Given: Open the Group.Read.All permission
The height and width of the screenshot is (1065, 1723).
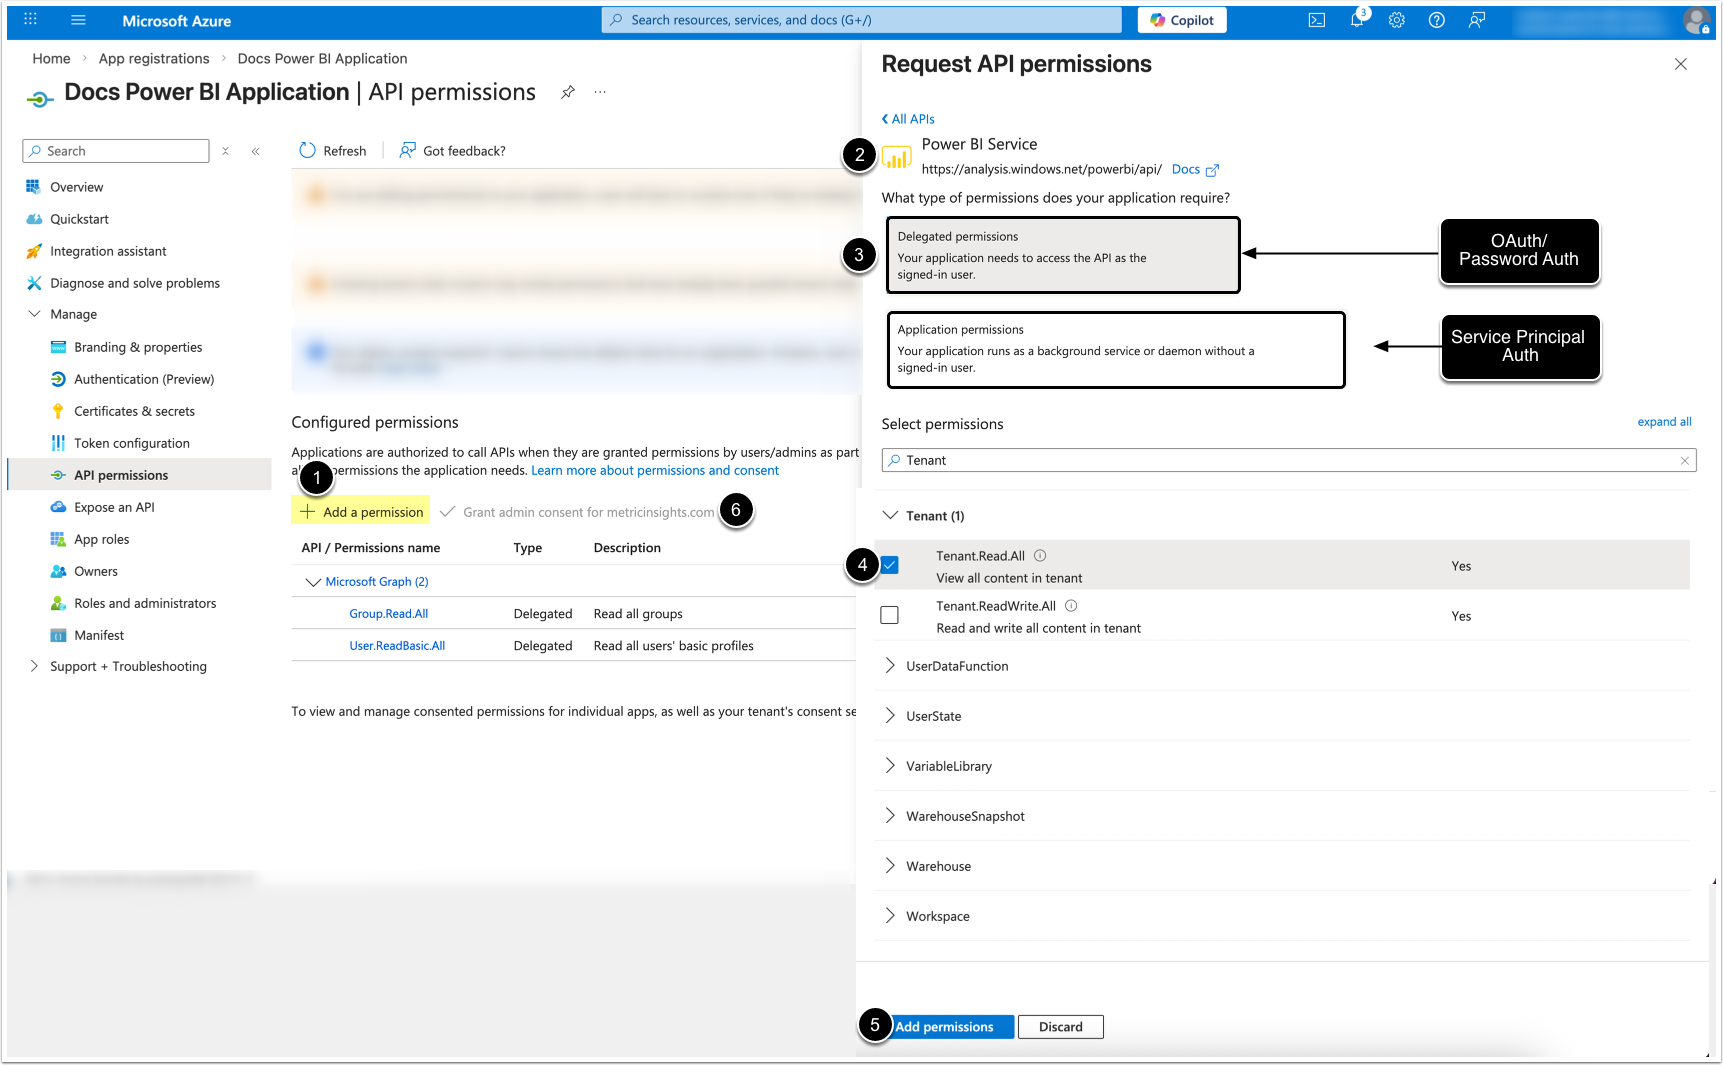Looking at the screenshot, I should (x=388, y=614).
